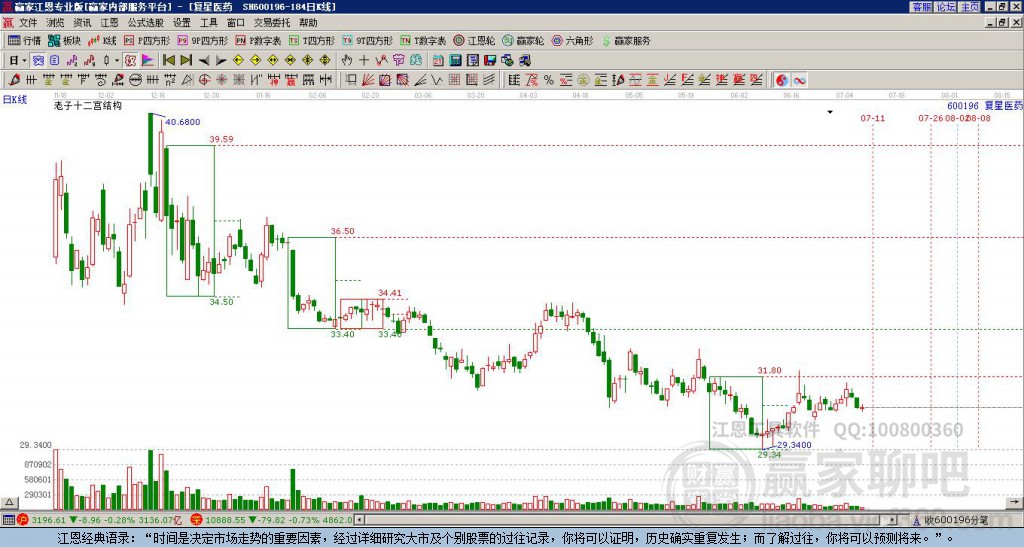Select the percent retracement tool
The image size is (1024, 548).
click(x=549, y=80)
